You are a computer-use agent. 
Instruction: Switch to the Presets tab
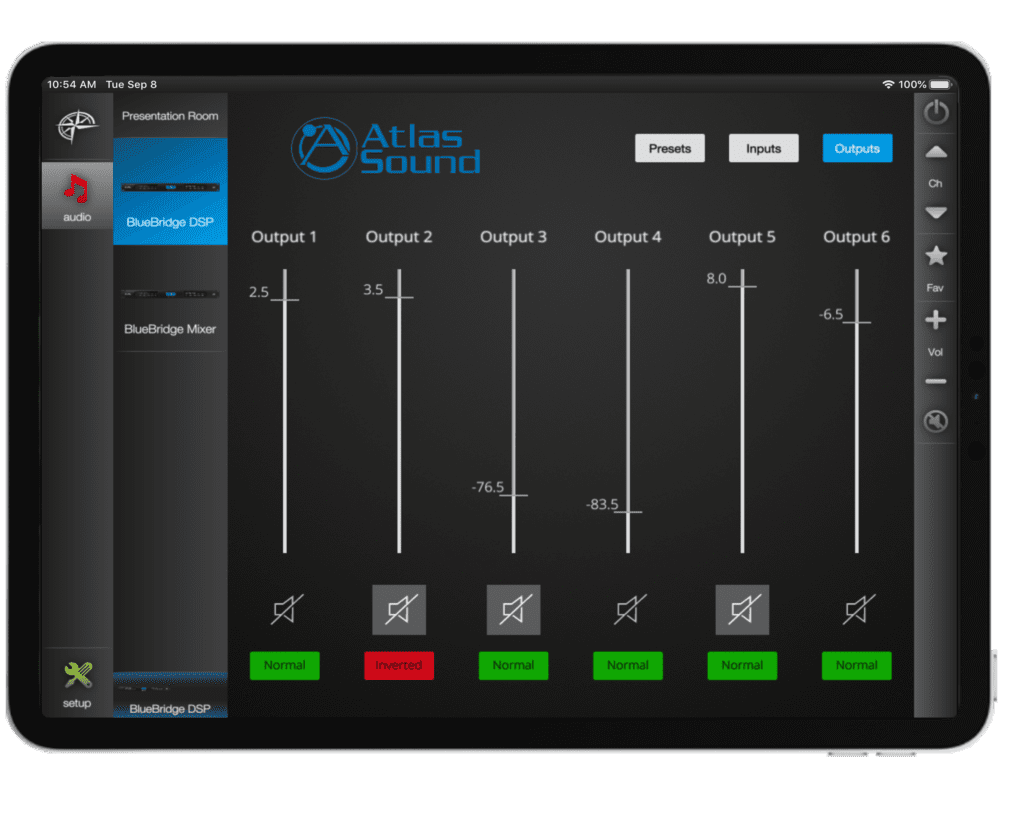(x=669, y=148)
